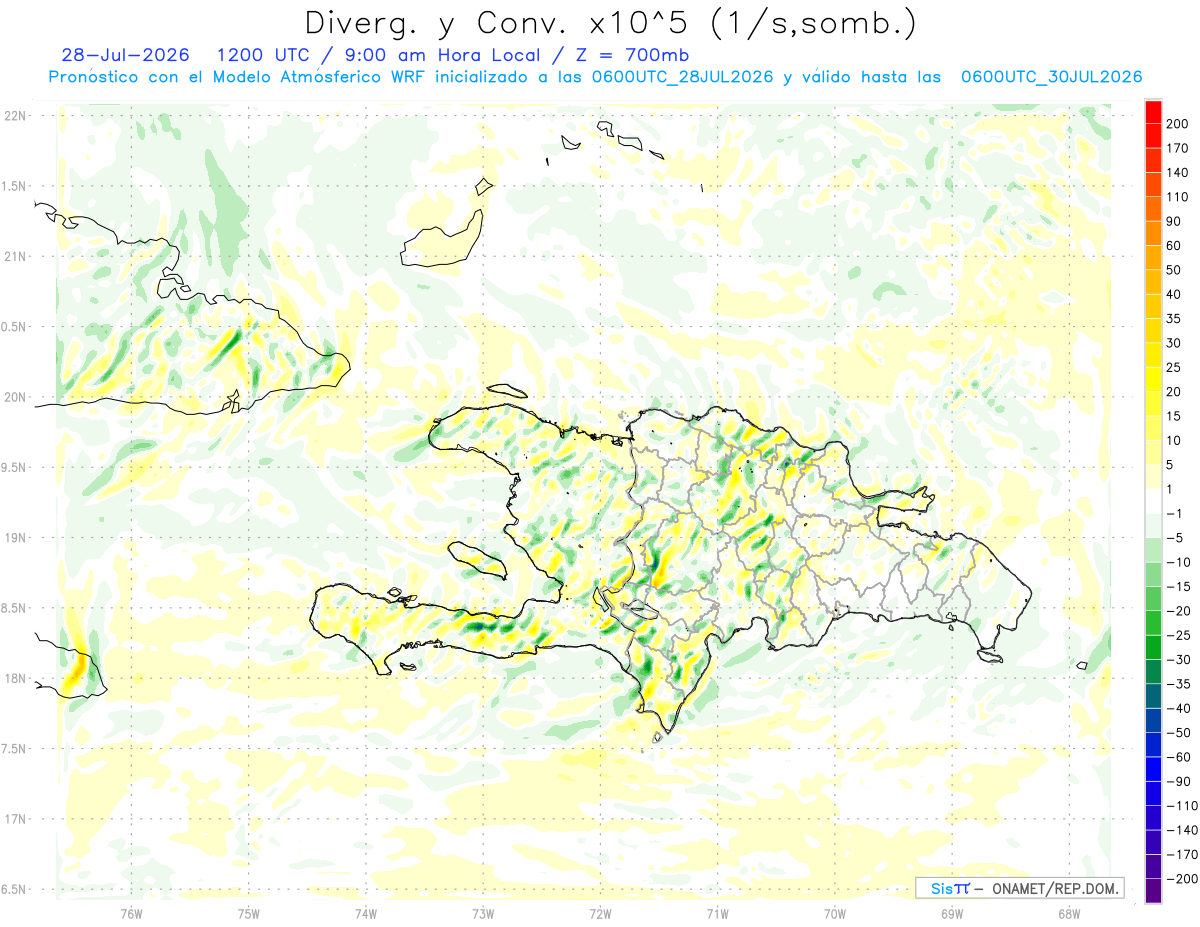
Task: Click the '68W' longitude label
Action: point(1069,913)
